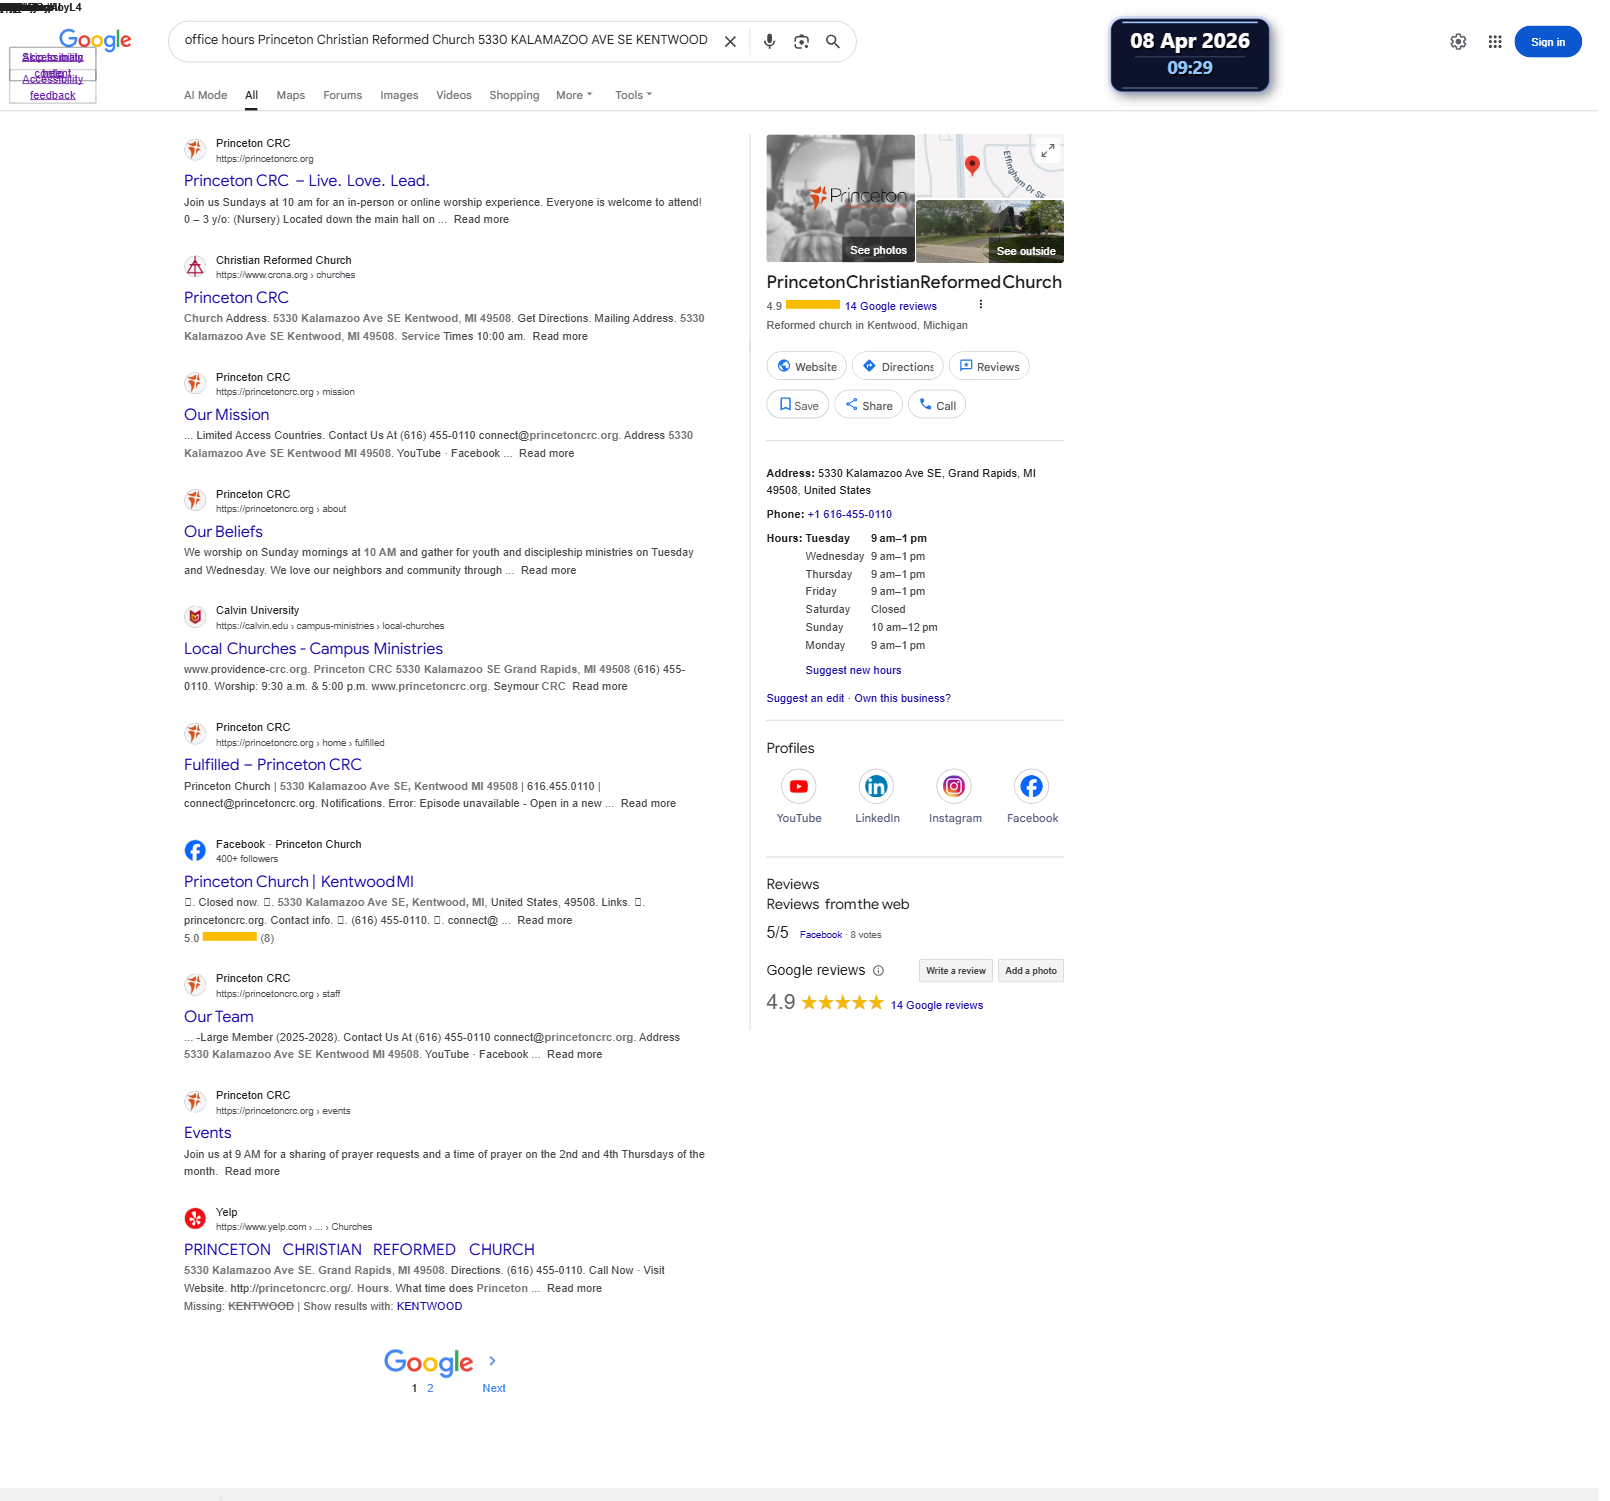Get Directions to the church
Viewport: 1610px width, 1501px height.
click(898, 367)
